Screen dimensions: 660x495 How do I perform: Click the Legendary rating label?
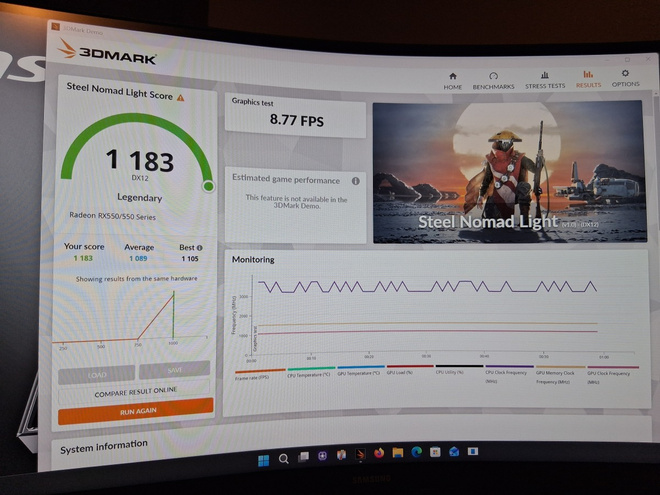[x=140, y=197]
